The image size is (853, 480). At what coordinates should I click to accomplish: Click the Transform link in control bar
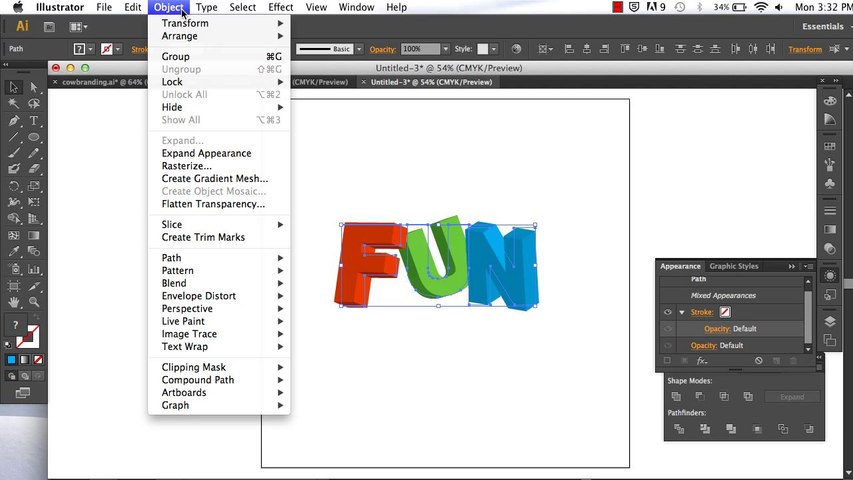tap(805, 49)
